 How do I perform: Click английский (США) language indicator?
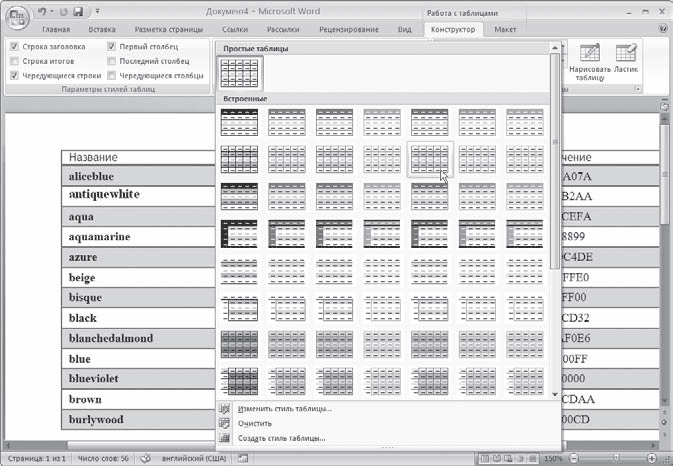click(194, 458)
